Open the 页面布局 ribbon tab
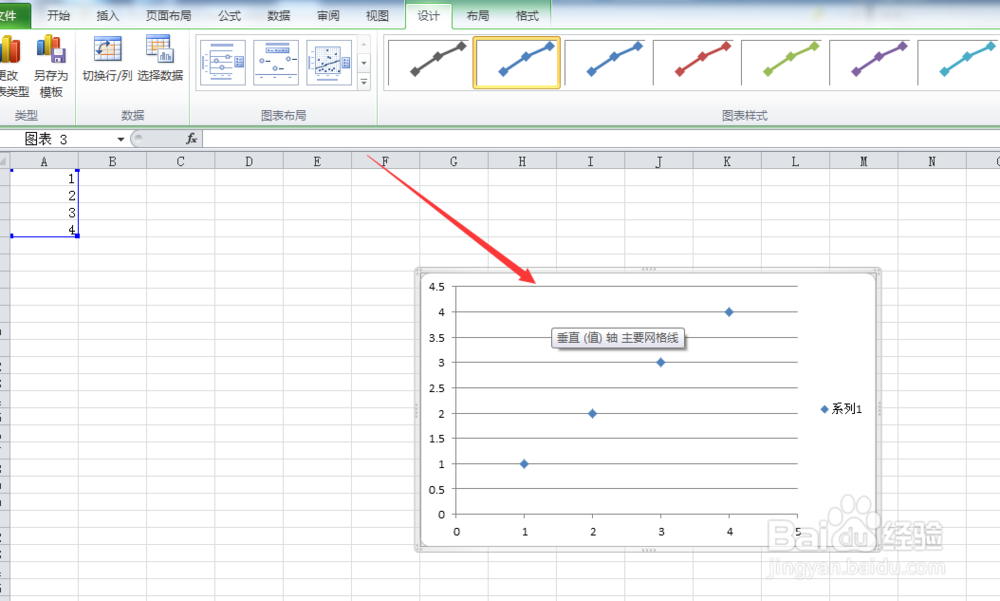This screenshot has width=1000, height=601. 168,15
